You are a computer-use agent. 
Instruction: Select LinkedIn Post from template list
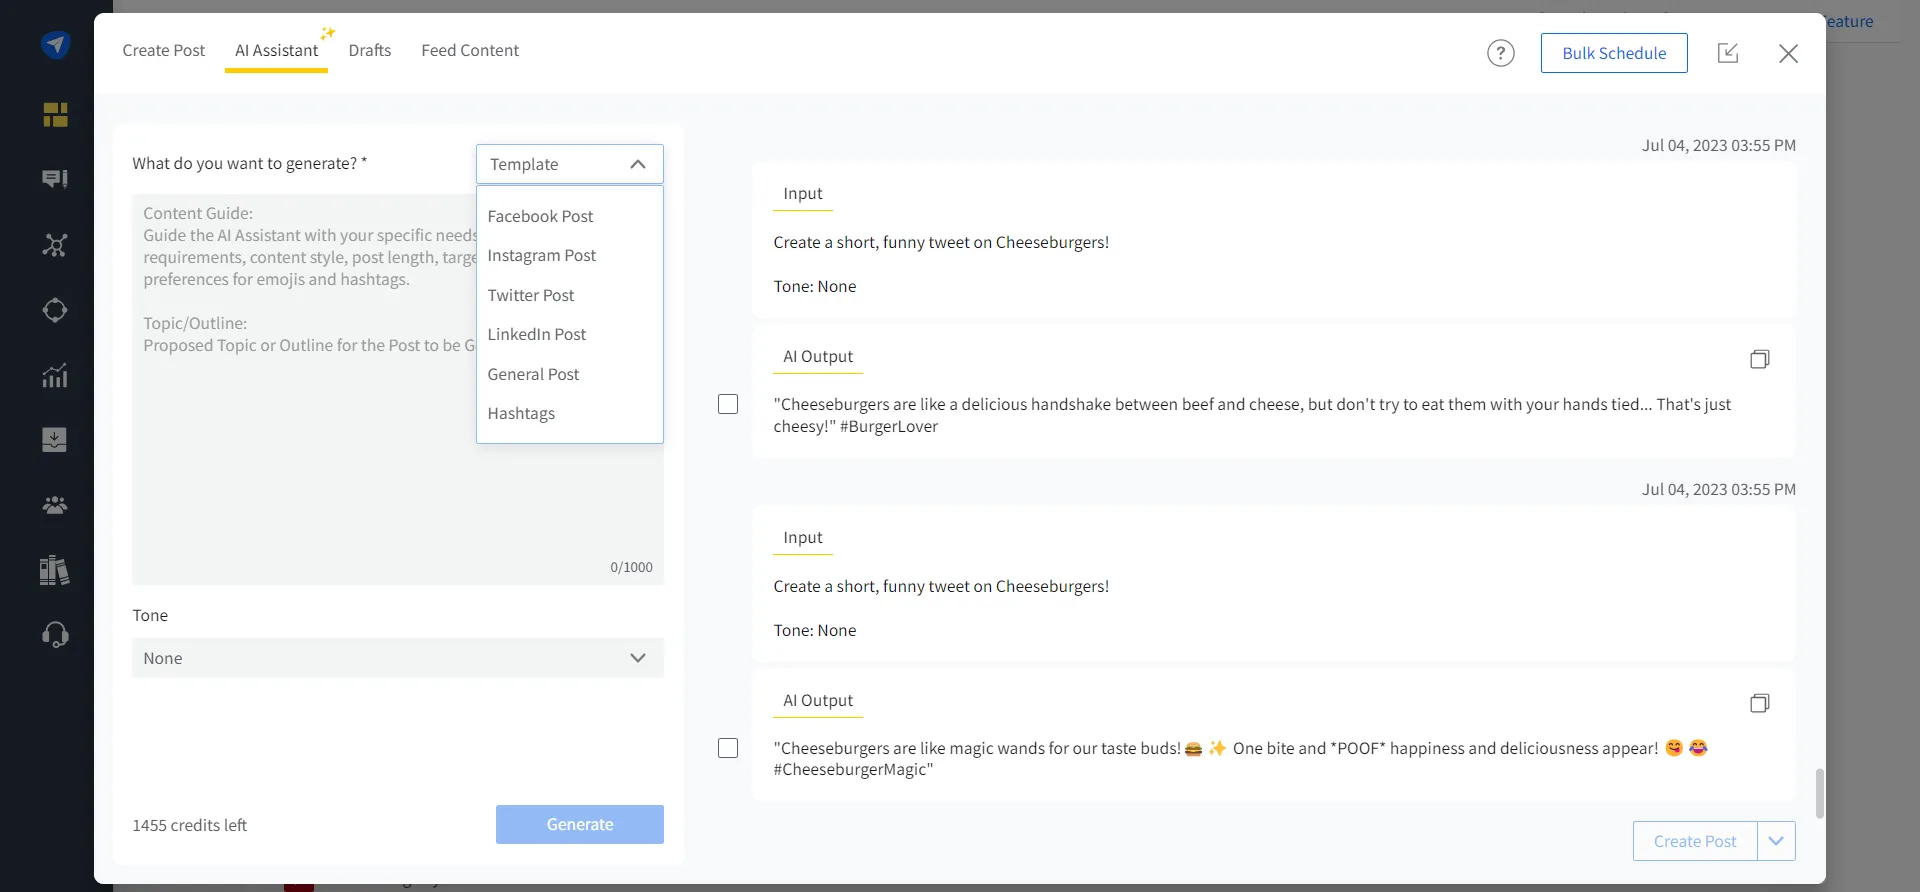570,334
